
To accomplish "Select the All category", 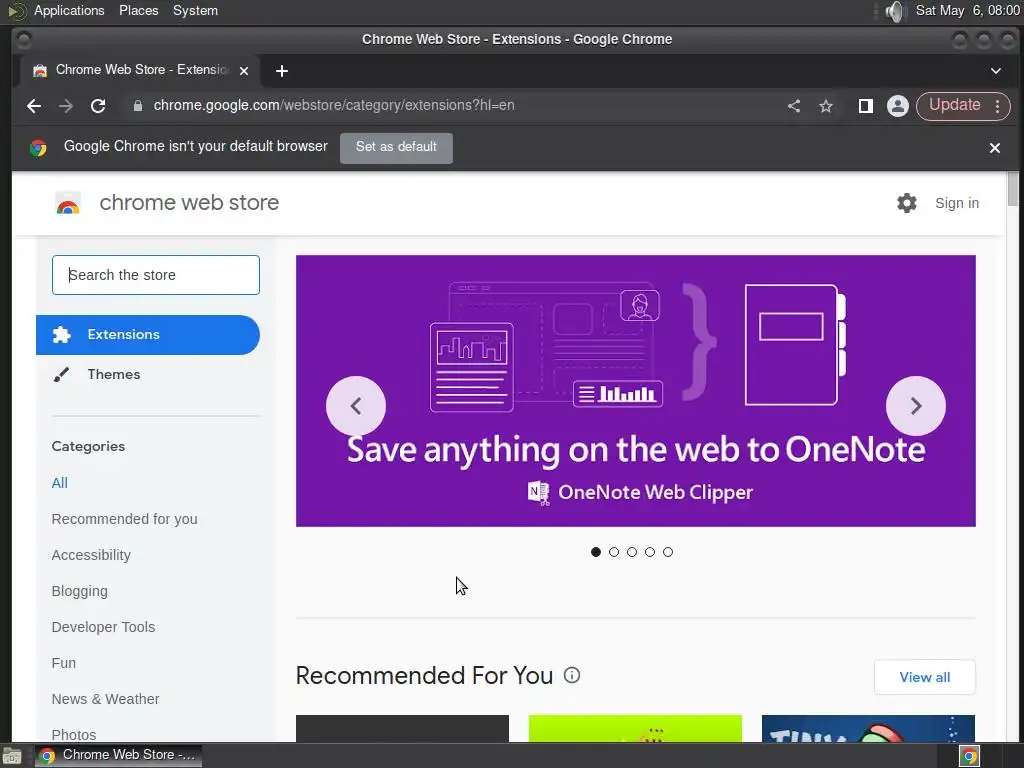I will pyautogui.click(x=59, y=483).
